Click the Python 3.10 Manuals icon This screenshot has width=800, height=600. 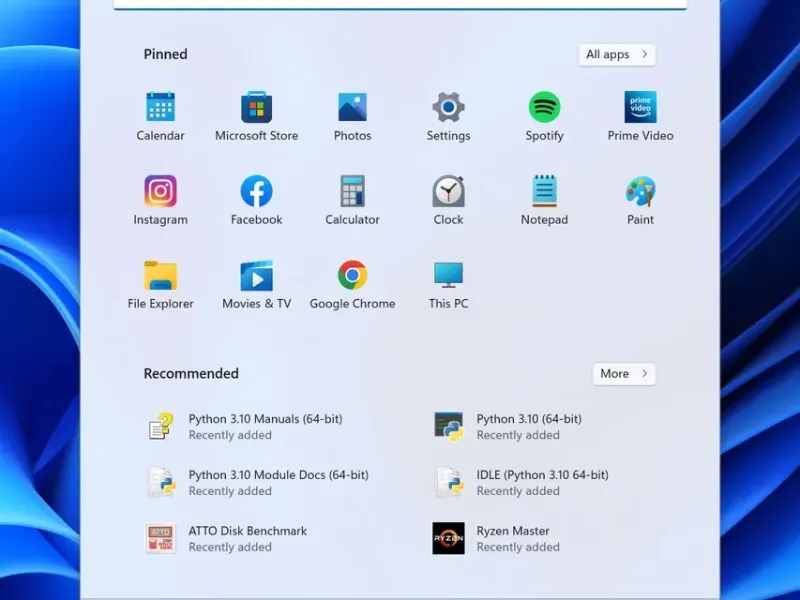[x=161, y=426]
